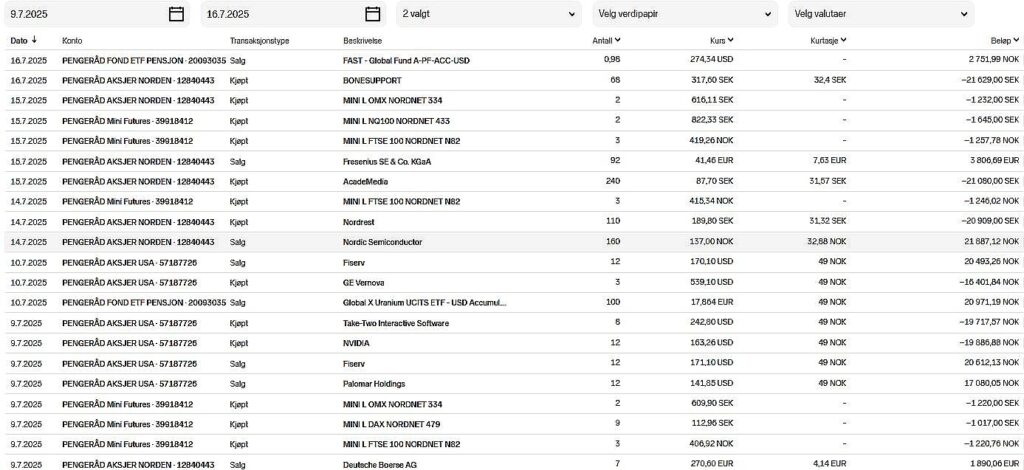This screenshot has height=470, width=1024.
Task: Select the Deutsche Boerse AG description
Action: click(379, 465)
